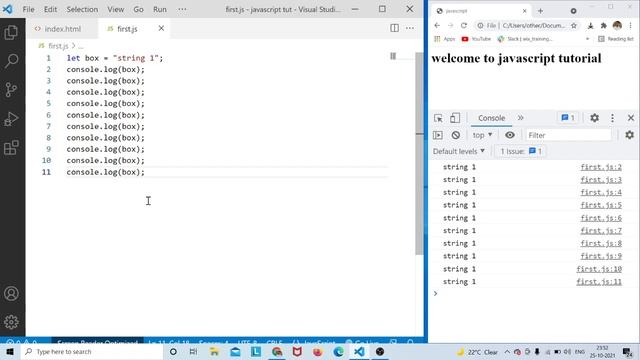Image resolution: width=640 pixels, height=360 pixels.
Task: Click the console Filter field
Action: pyautogui.click(x=569, y=135)
